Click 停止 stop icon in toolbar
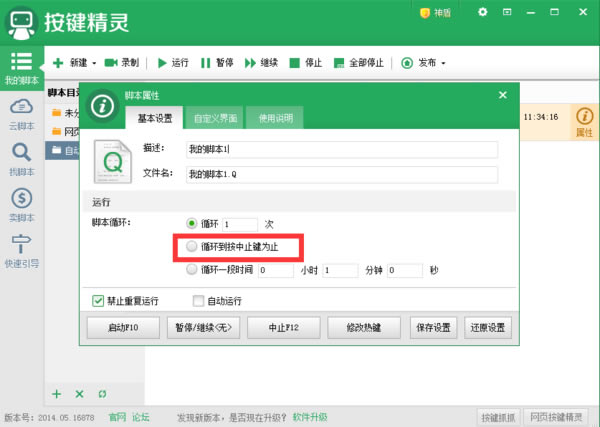 pyautogui.click(x=295, y=62)
